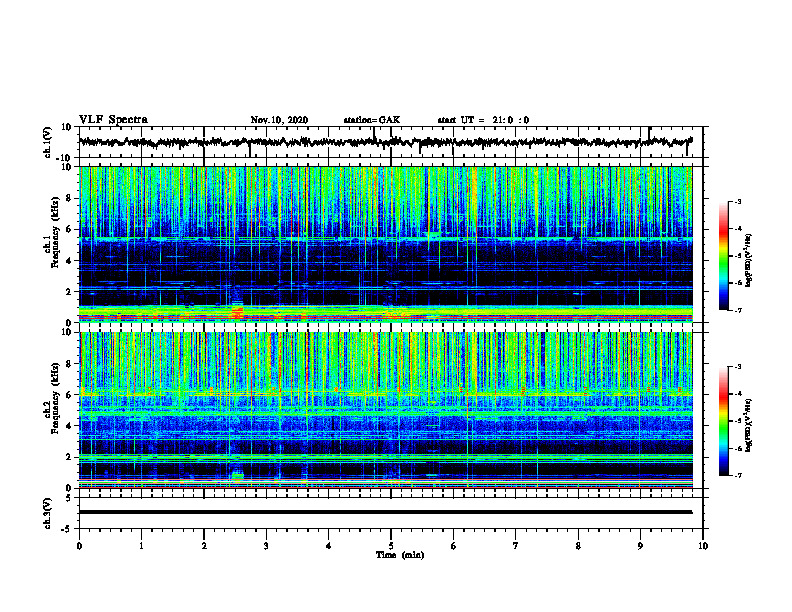
Task: Click the ch.1 spectrogram color scale bar
Action: point(723,256)
